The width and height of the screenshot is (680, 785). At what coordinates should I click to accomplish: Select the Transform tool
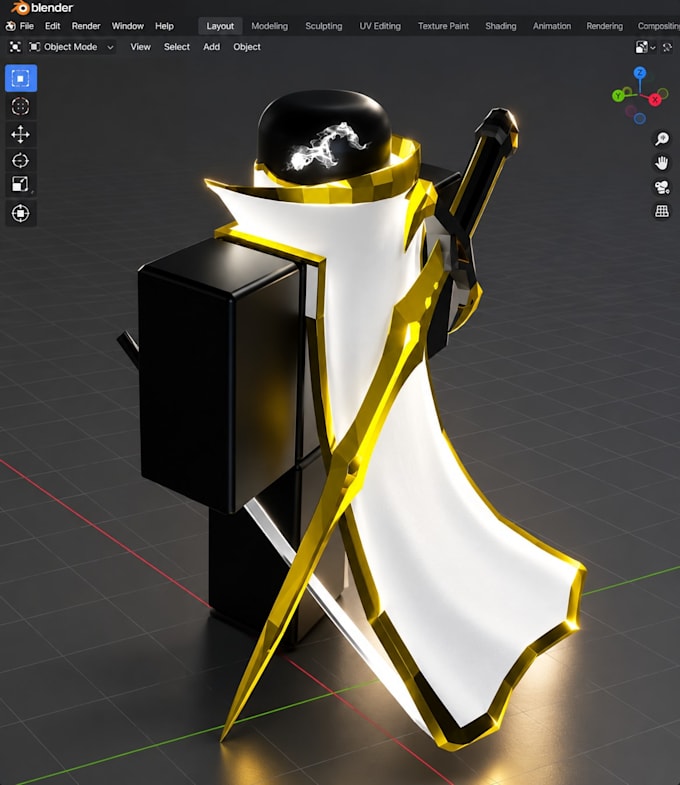tap(21, 213)
